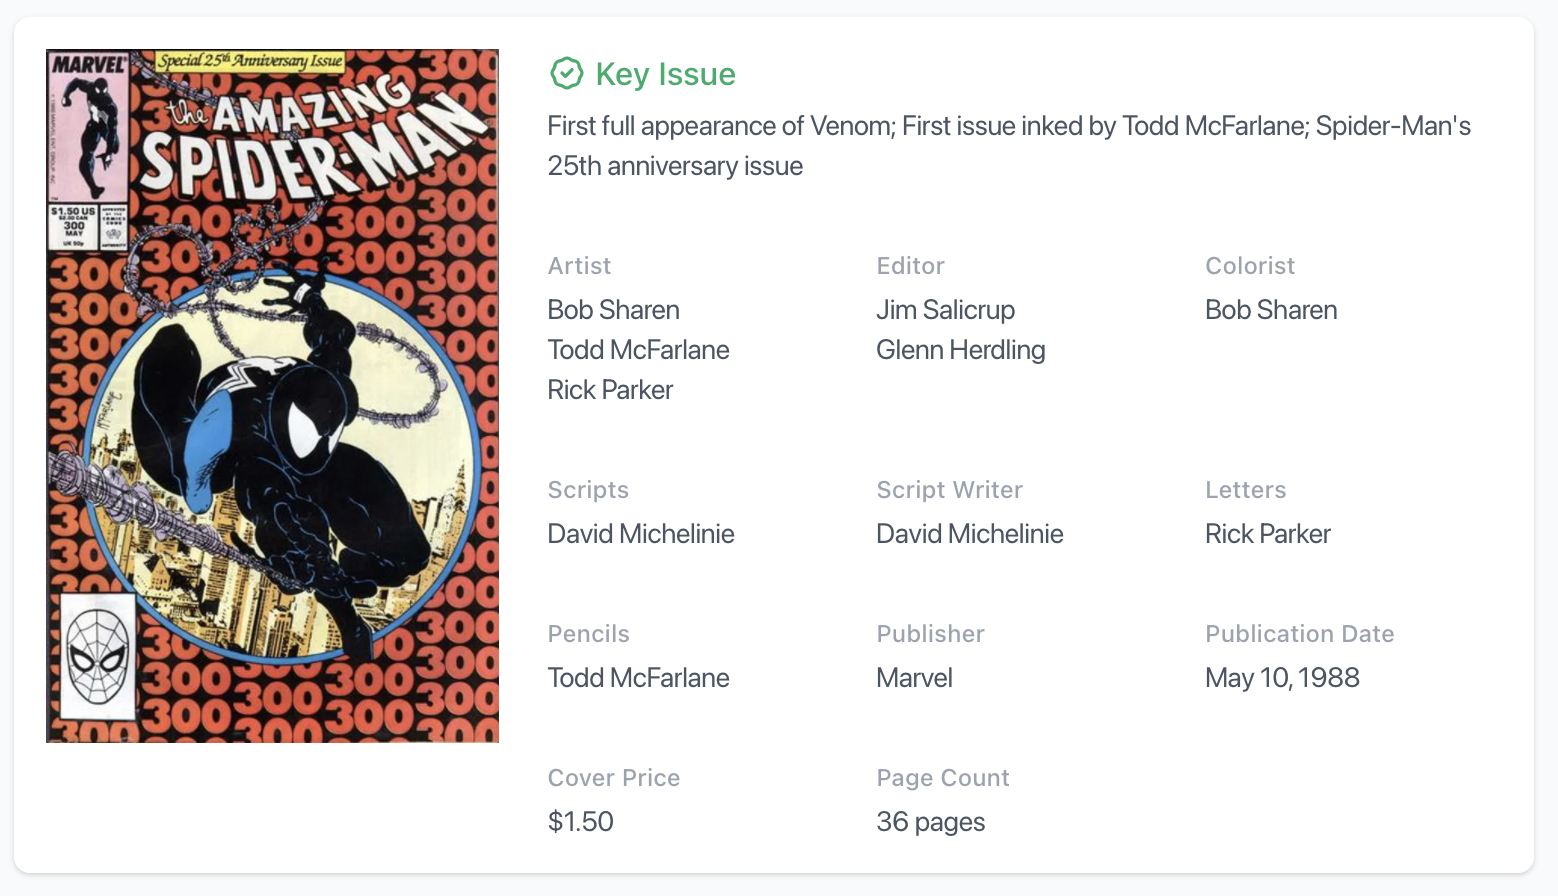Select Todd McFarlane under Pencils
The height and width of the screenshot is (896, 1558).
(638, 678)
